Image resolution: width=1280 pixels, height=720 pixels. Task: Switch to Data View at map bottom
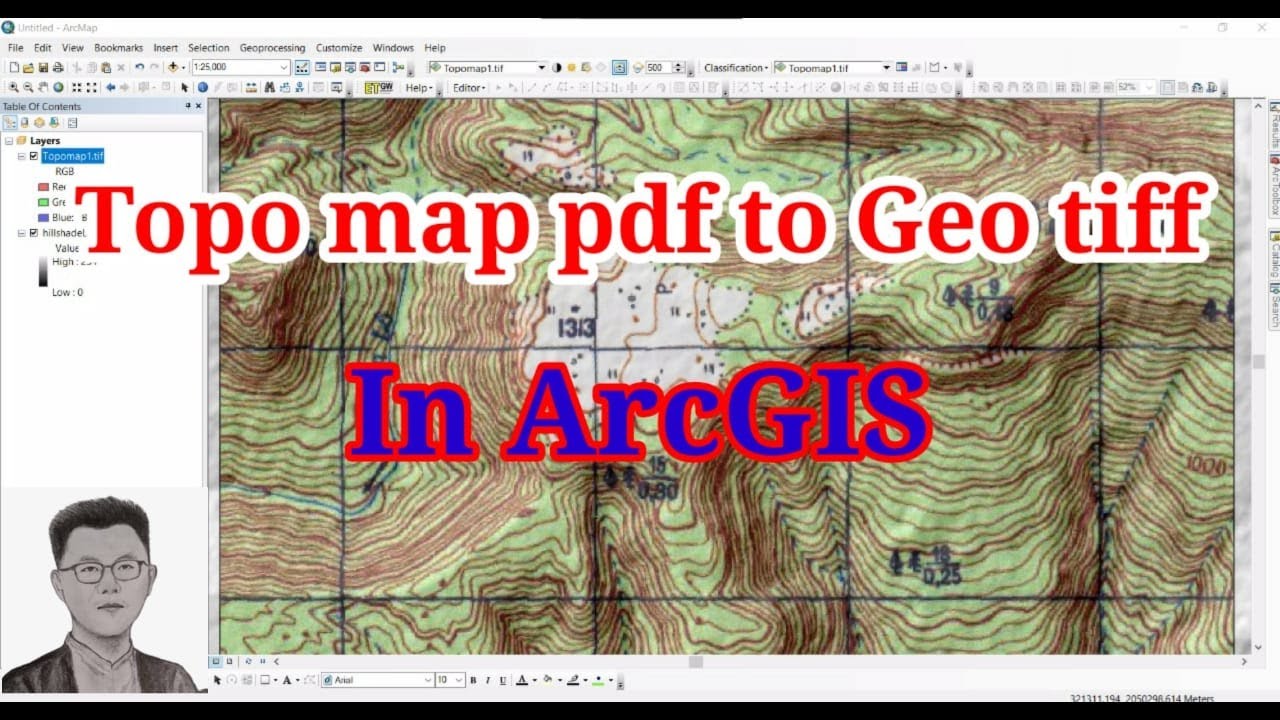(x=215, y=661)
